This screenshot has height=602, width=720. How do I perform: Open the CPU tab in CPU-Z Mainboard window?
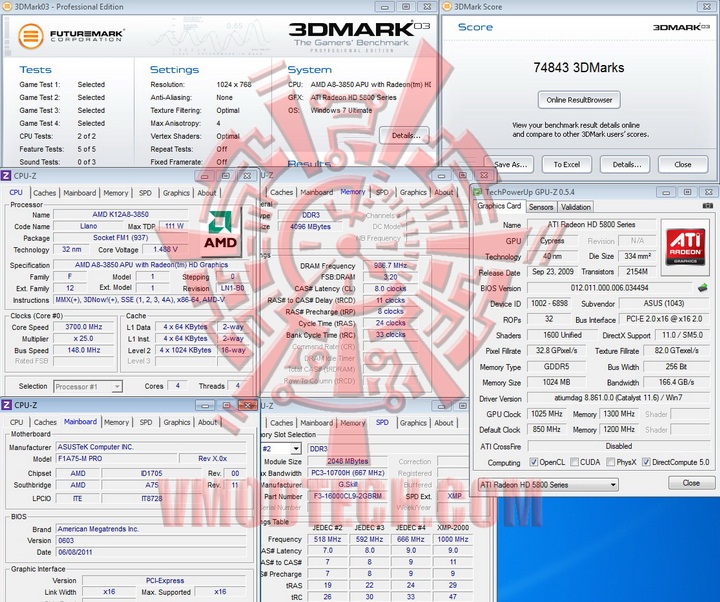17,422
